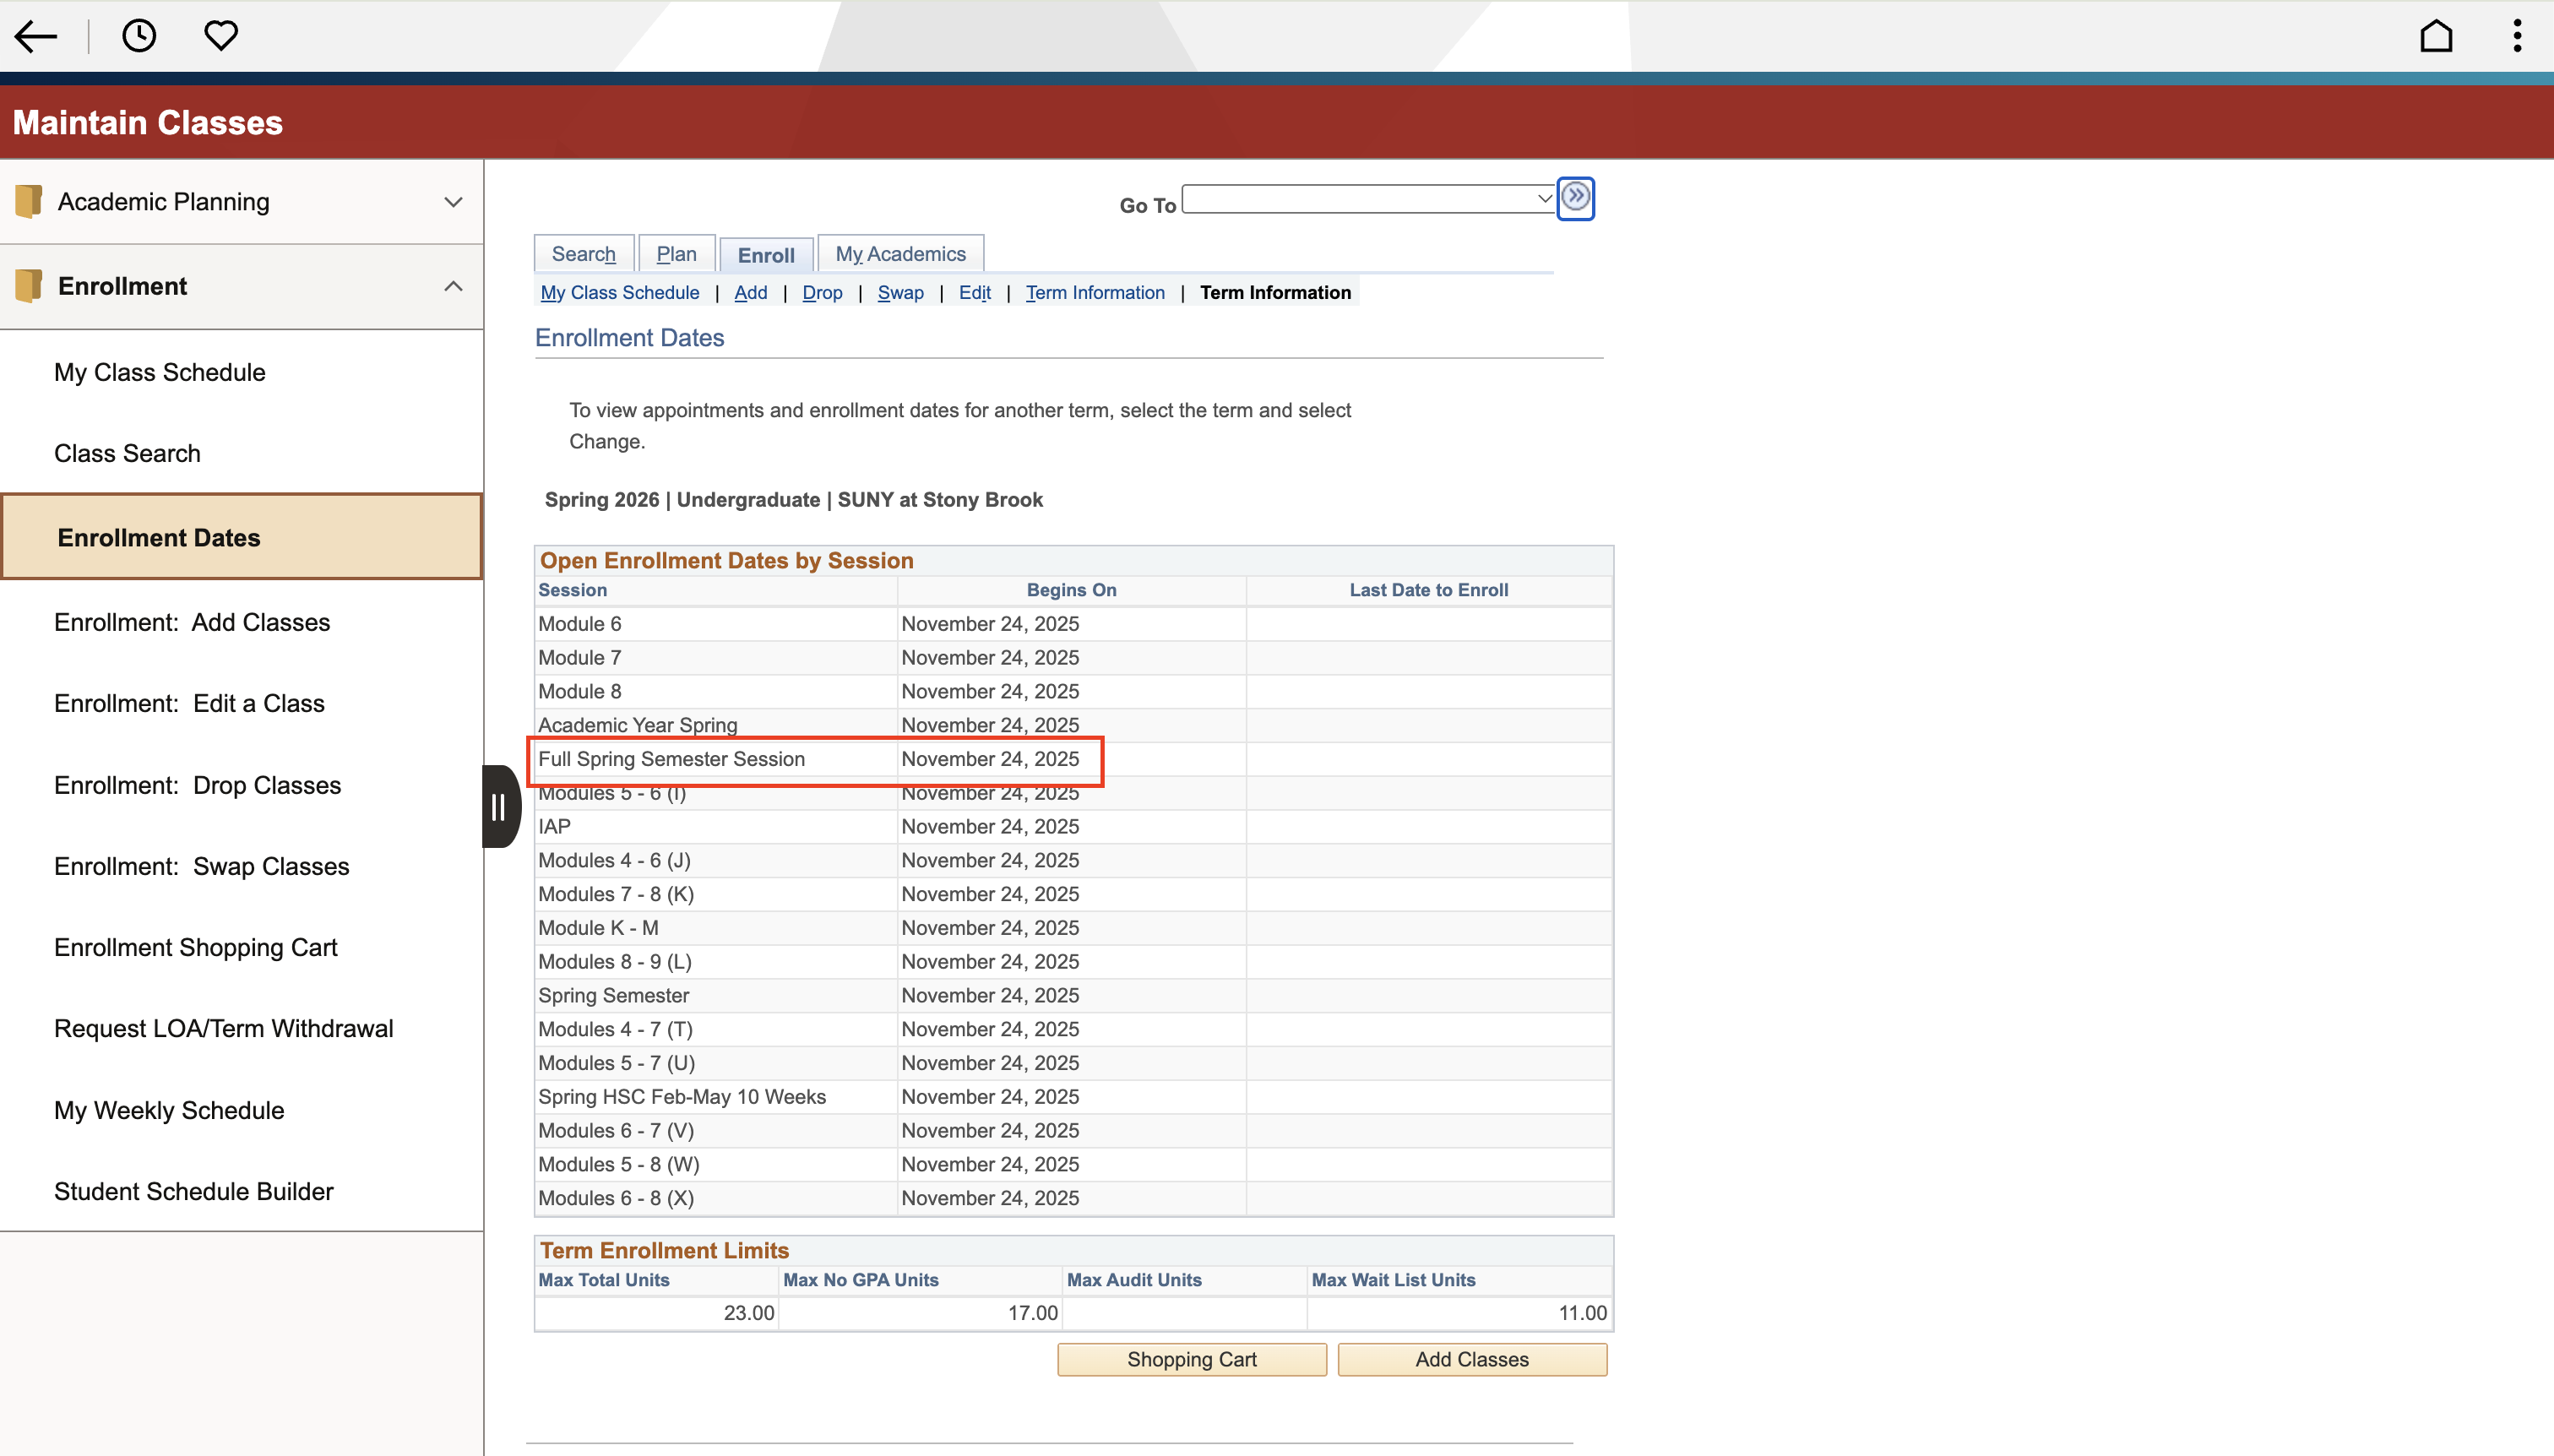2554x1456 pixels.
Task: Click the Enrollment Dates page heading
Action: coord(629,338)
